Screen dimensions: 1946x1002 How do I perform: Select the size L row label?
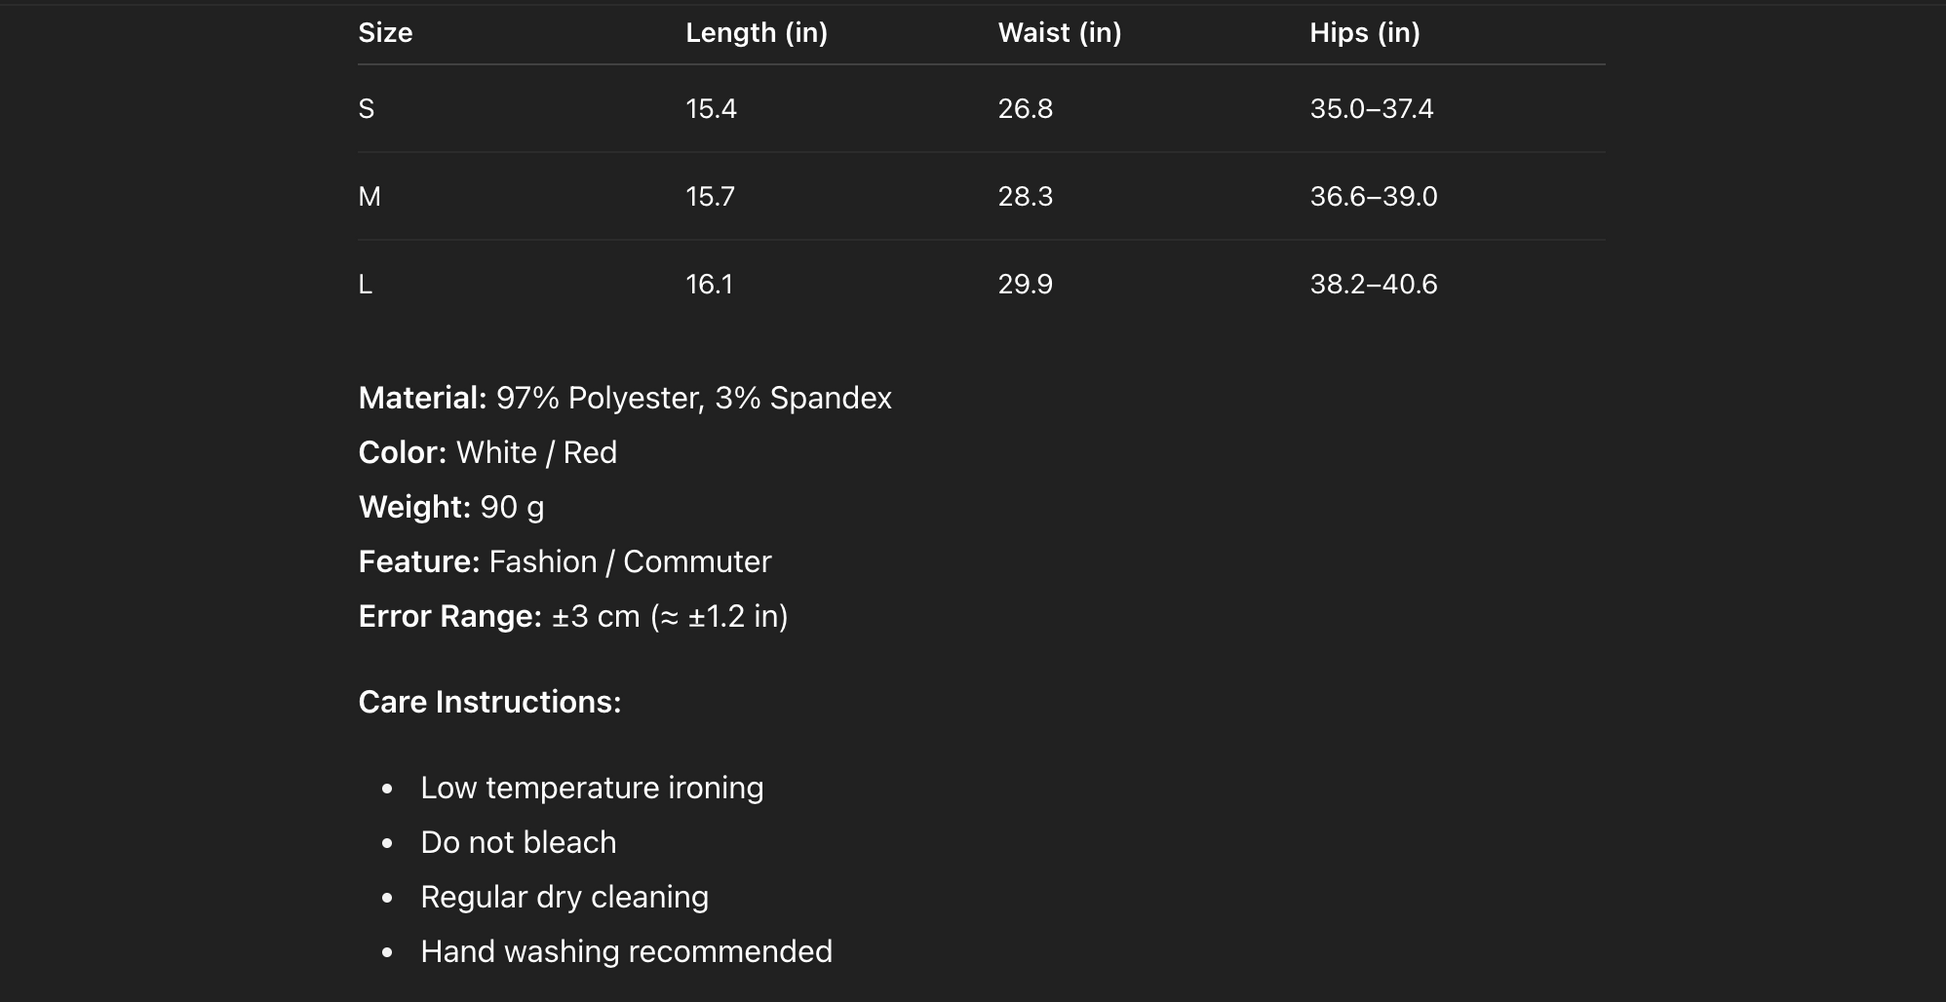click(x=365, y=285)
